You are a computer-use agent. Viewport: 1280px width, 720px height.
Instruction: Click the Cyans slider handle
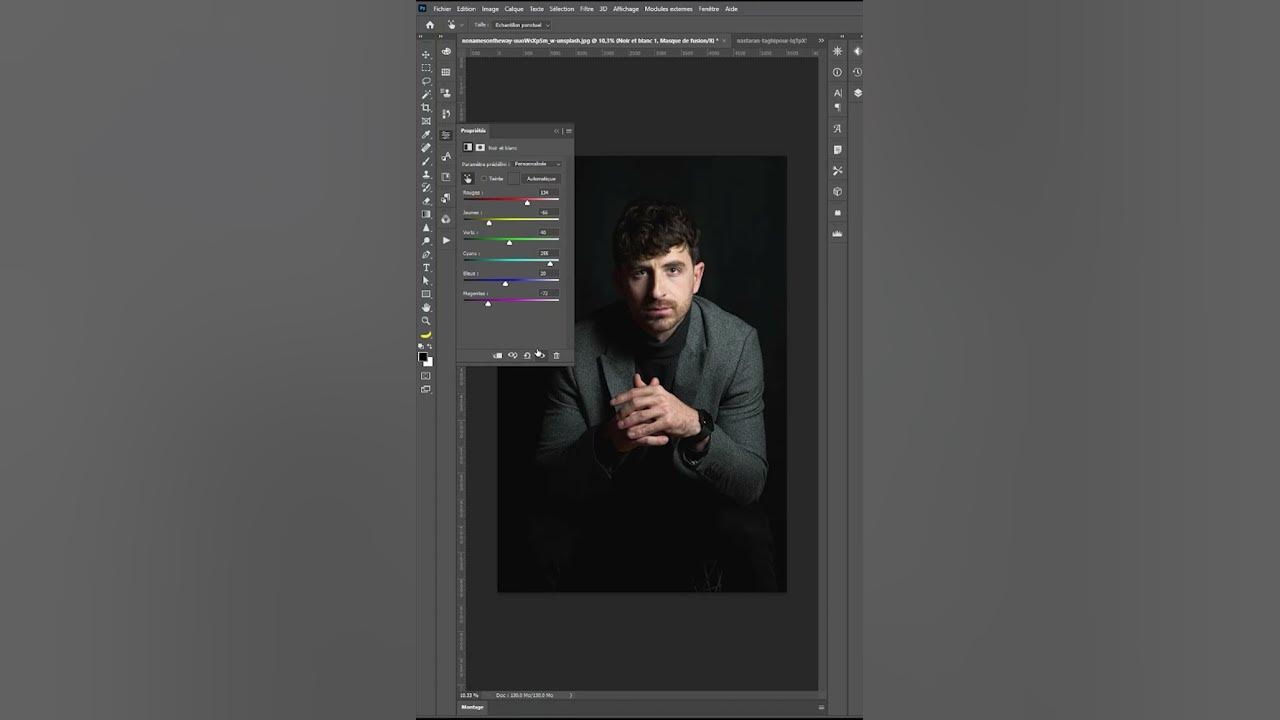pos(550,263)
